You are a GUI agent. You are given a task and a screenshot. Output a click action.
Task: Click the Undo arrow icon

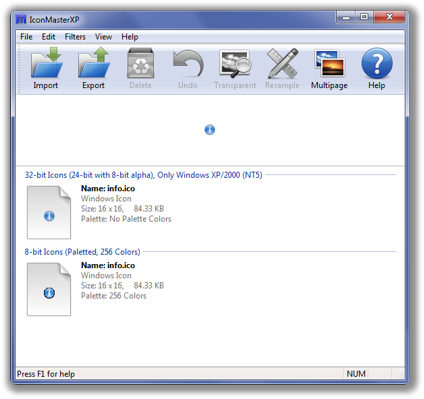point(188,63)
